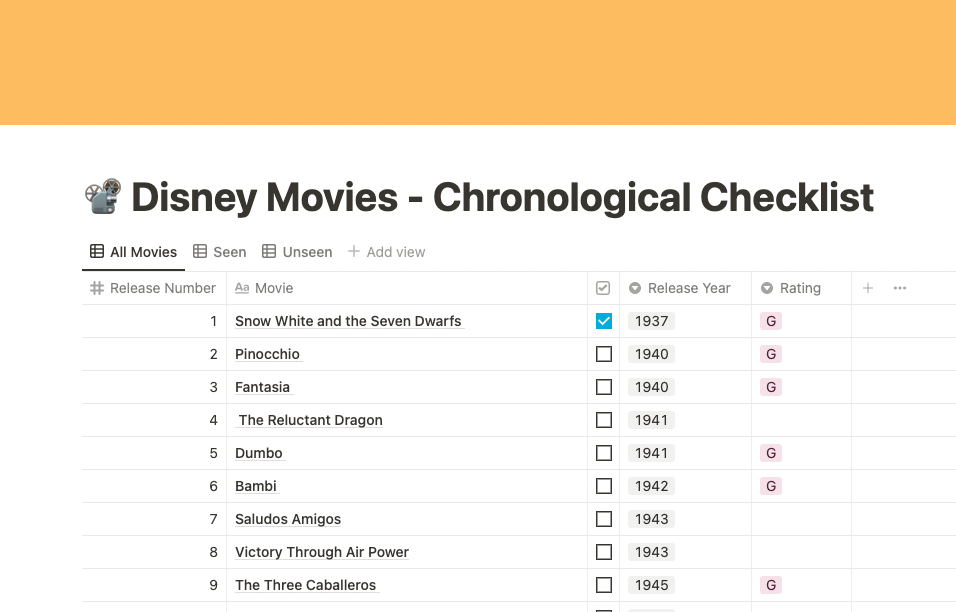Click Add view button
The width and height of the screenshot is (956, 612).
coord(386,252)
